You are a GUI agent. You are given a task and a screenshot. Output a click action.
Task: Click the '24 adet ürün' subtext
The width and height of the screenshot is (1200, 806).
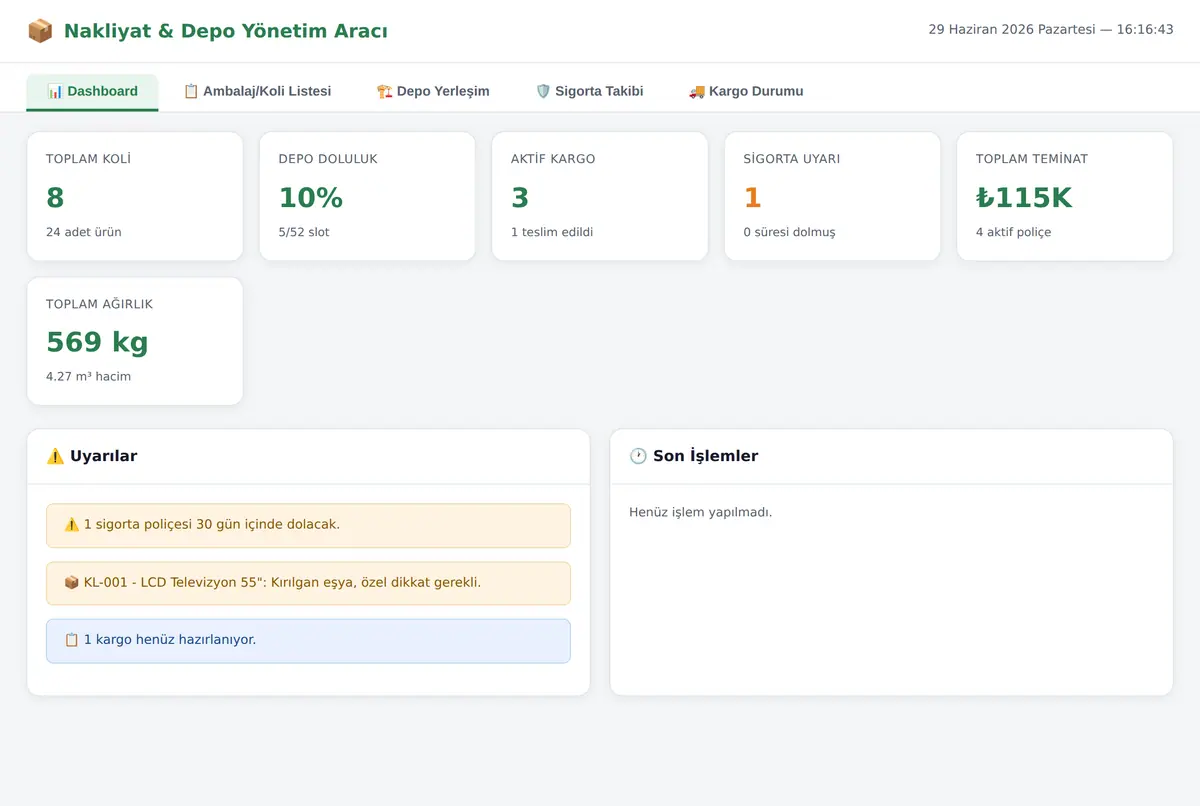click(x=84, y=232)
